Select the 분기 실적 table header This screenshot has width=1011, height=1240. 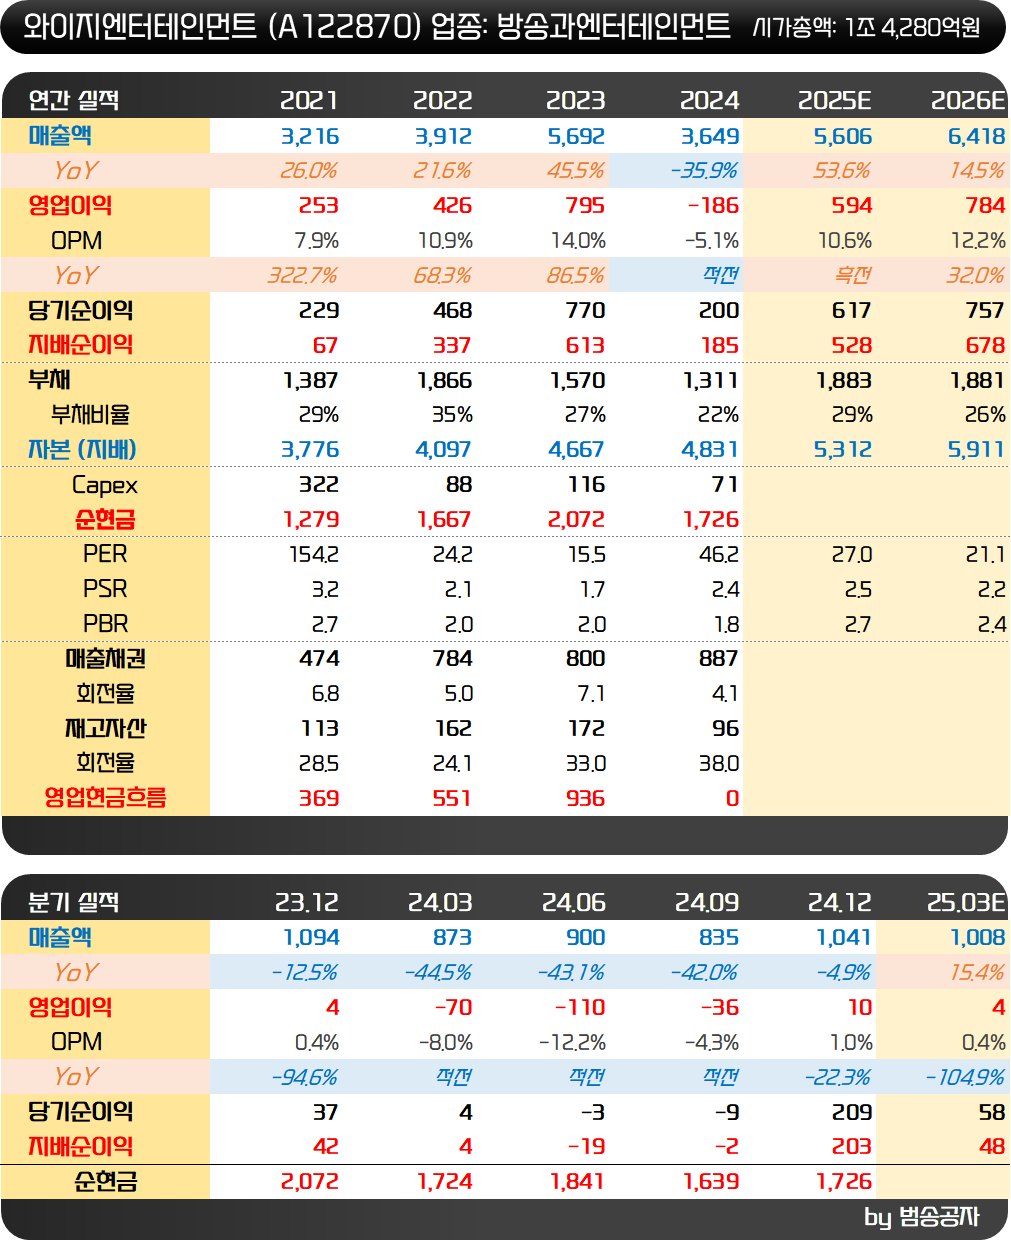(x=74, y=902)
